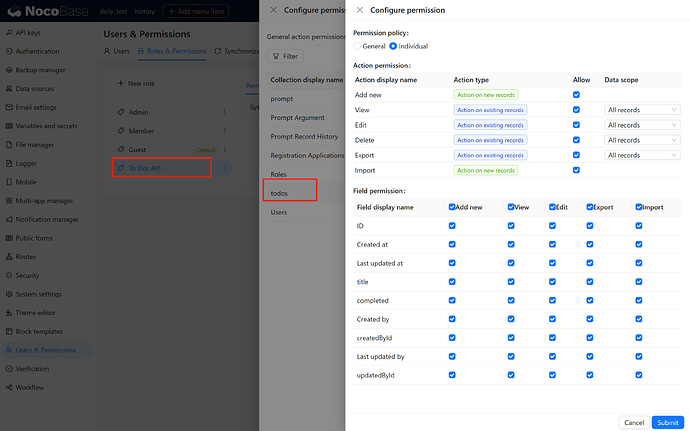Open the Delete action data scope dropdown
Screen dimensions: 690x431
pyautogui.click(x=642, y=140)
